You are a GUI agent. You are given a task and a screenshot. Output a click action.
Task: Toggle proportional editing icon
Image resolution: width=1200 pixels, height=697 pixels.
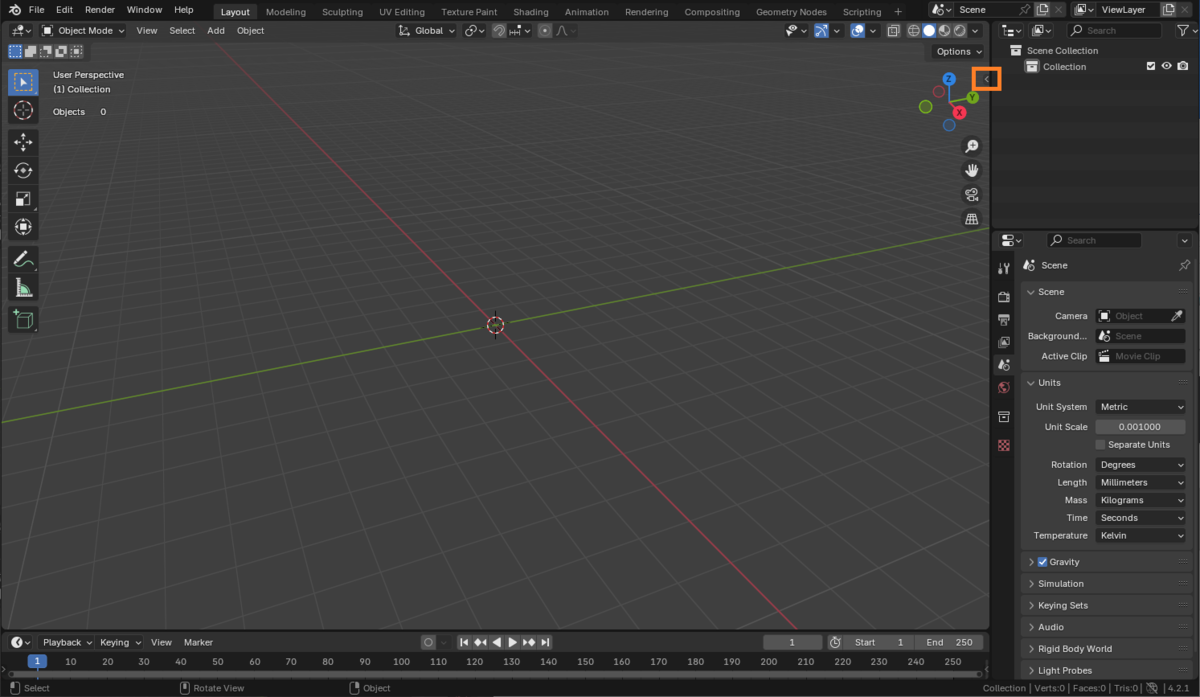tap(544, 31)
